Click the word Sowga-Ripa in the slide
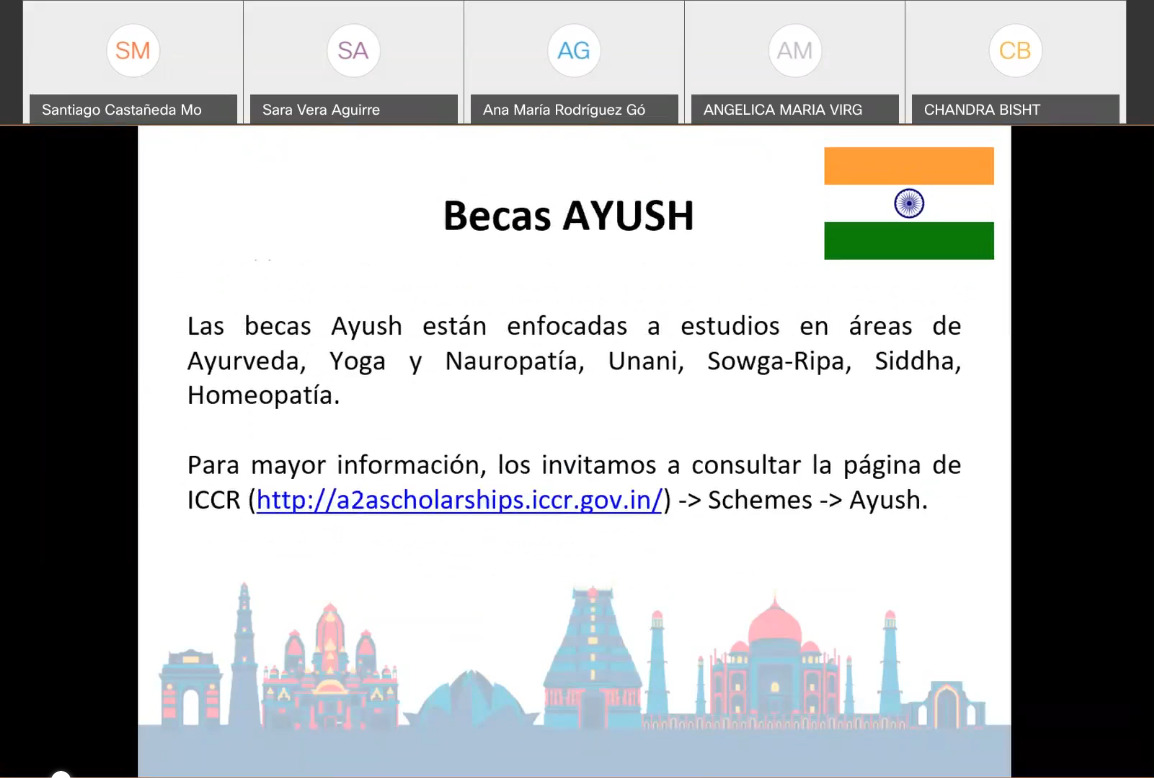The width and height of the screenshot is (1154, 778). pyautogui.click(x=779, y=361)
